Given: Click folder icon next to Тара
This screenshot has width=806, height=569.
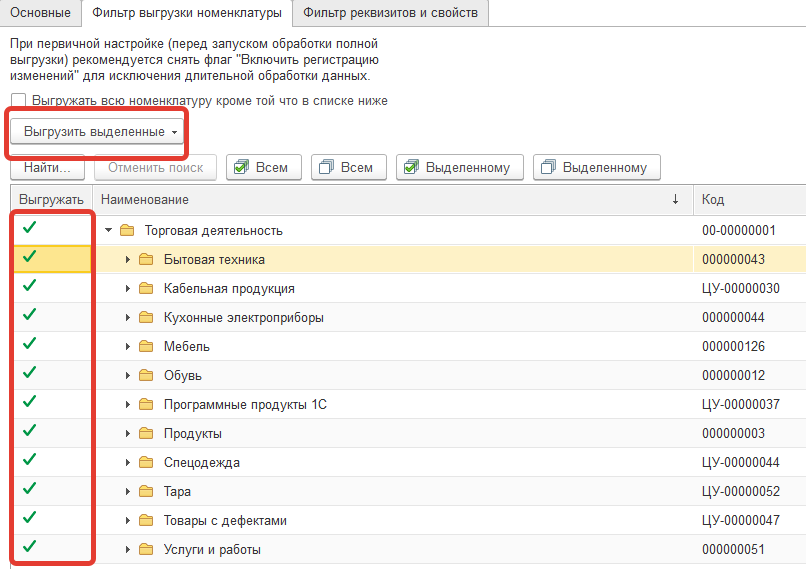Looking at the screenshot, I should coord(146,492).
